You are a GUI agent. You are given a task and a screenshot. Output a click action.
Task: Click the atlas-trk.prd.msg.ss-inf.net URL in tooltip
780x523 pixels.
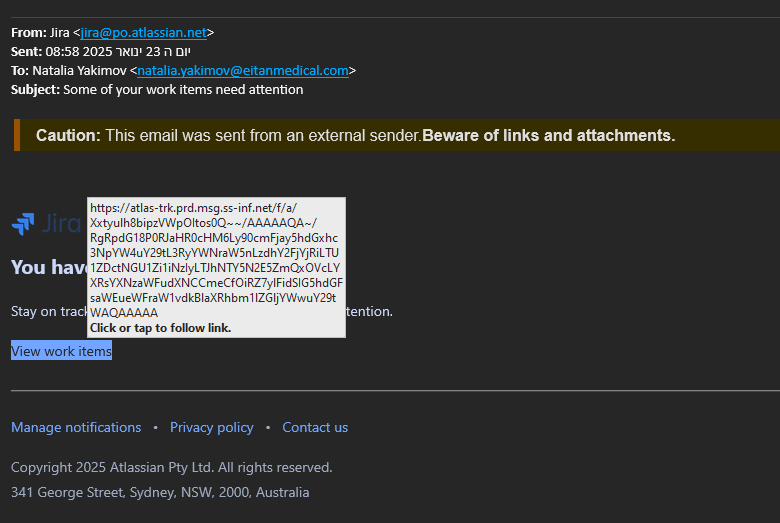(216, 260)
